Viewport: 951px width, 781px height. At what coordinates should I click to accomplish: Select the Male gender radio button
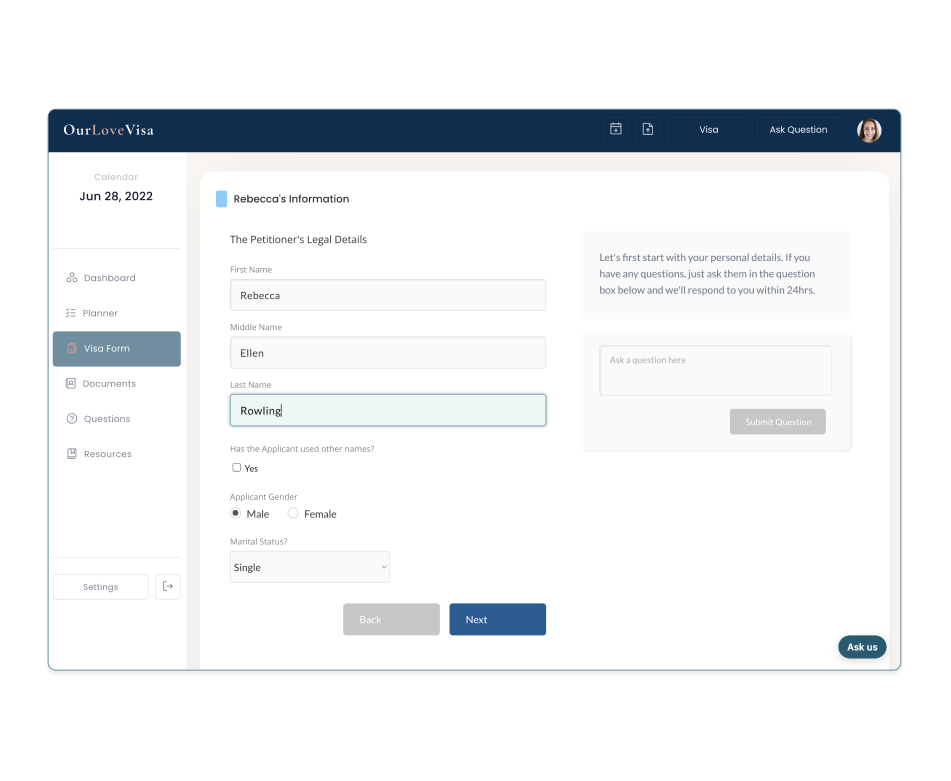(235, 513)
